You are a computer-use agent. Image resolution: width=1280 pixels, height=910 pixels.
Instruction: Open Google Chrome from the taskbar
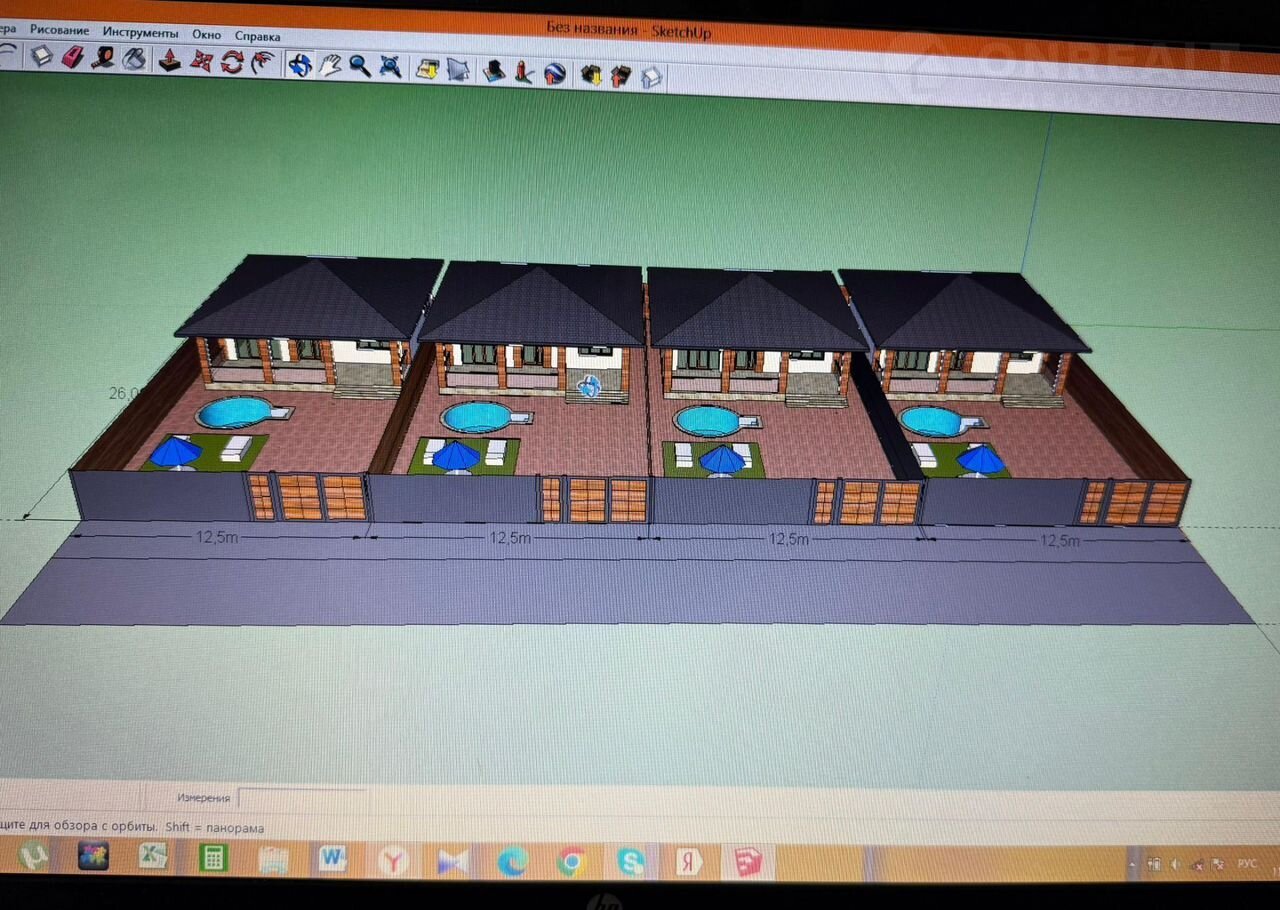pos(571,860)
